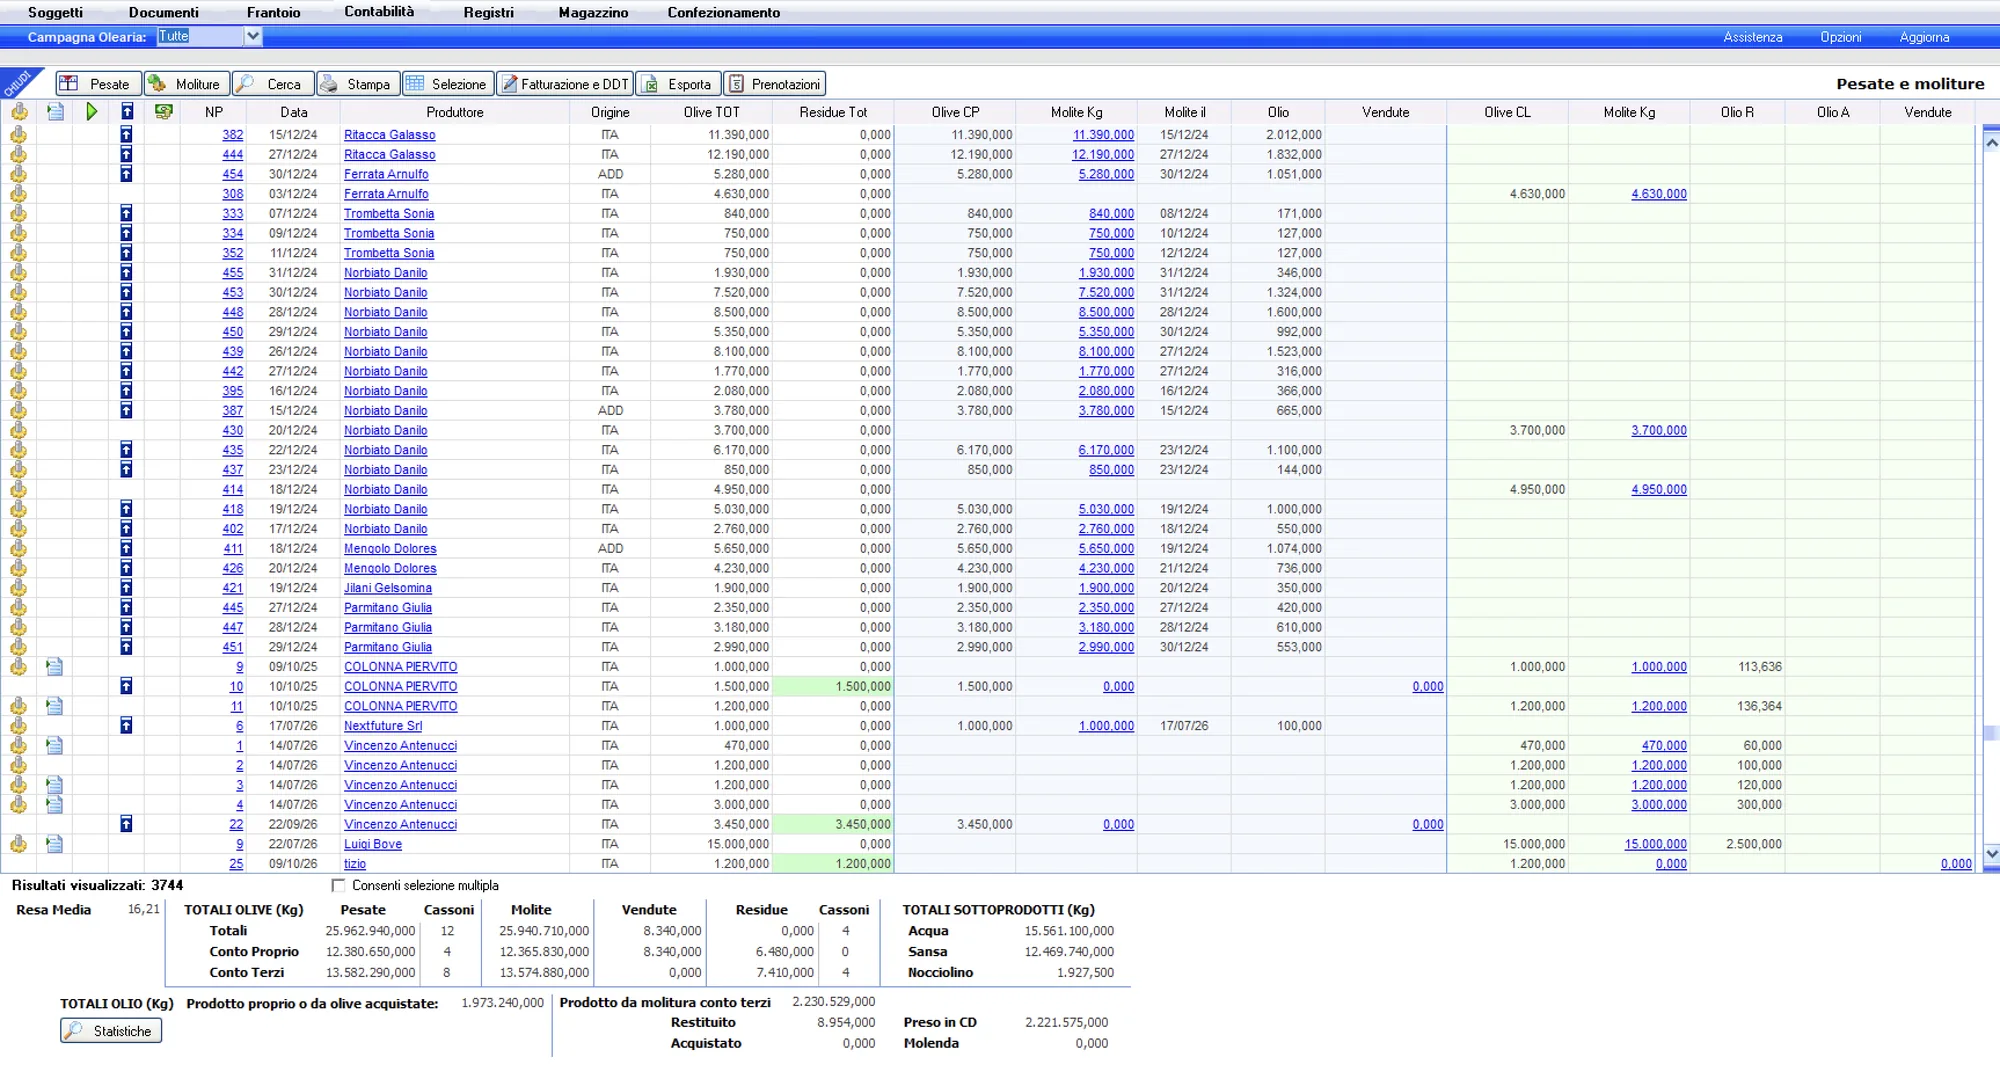The height and width of the screenshot is (1068, 2000).
Task: Click the document icon in COLONNA PIERVITO row dated 09/10/25
Action: click(55, 666)
